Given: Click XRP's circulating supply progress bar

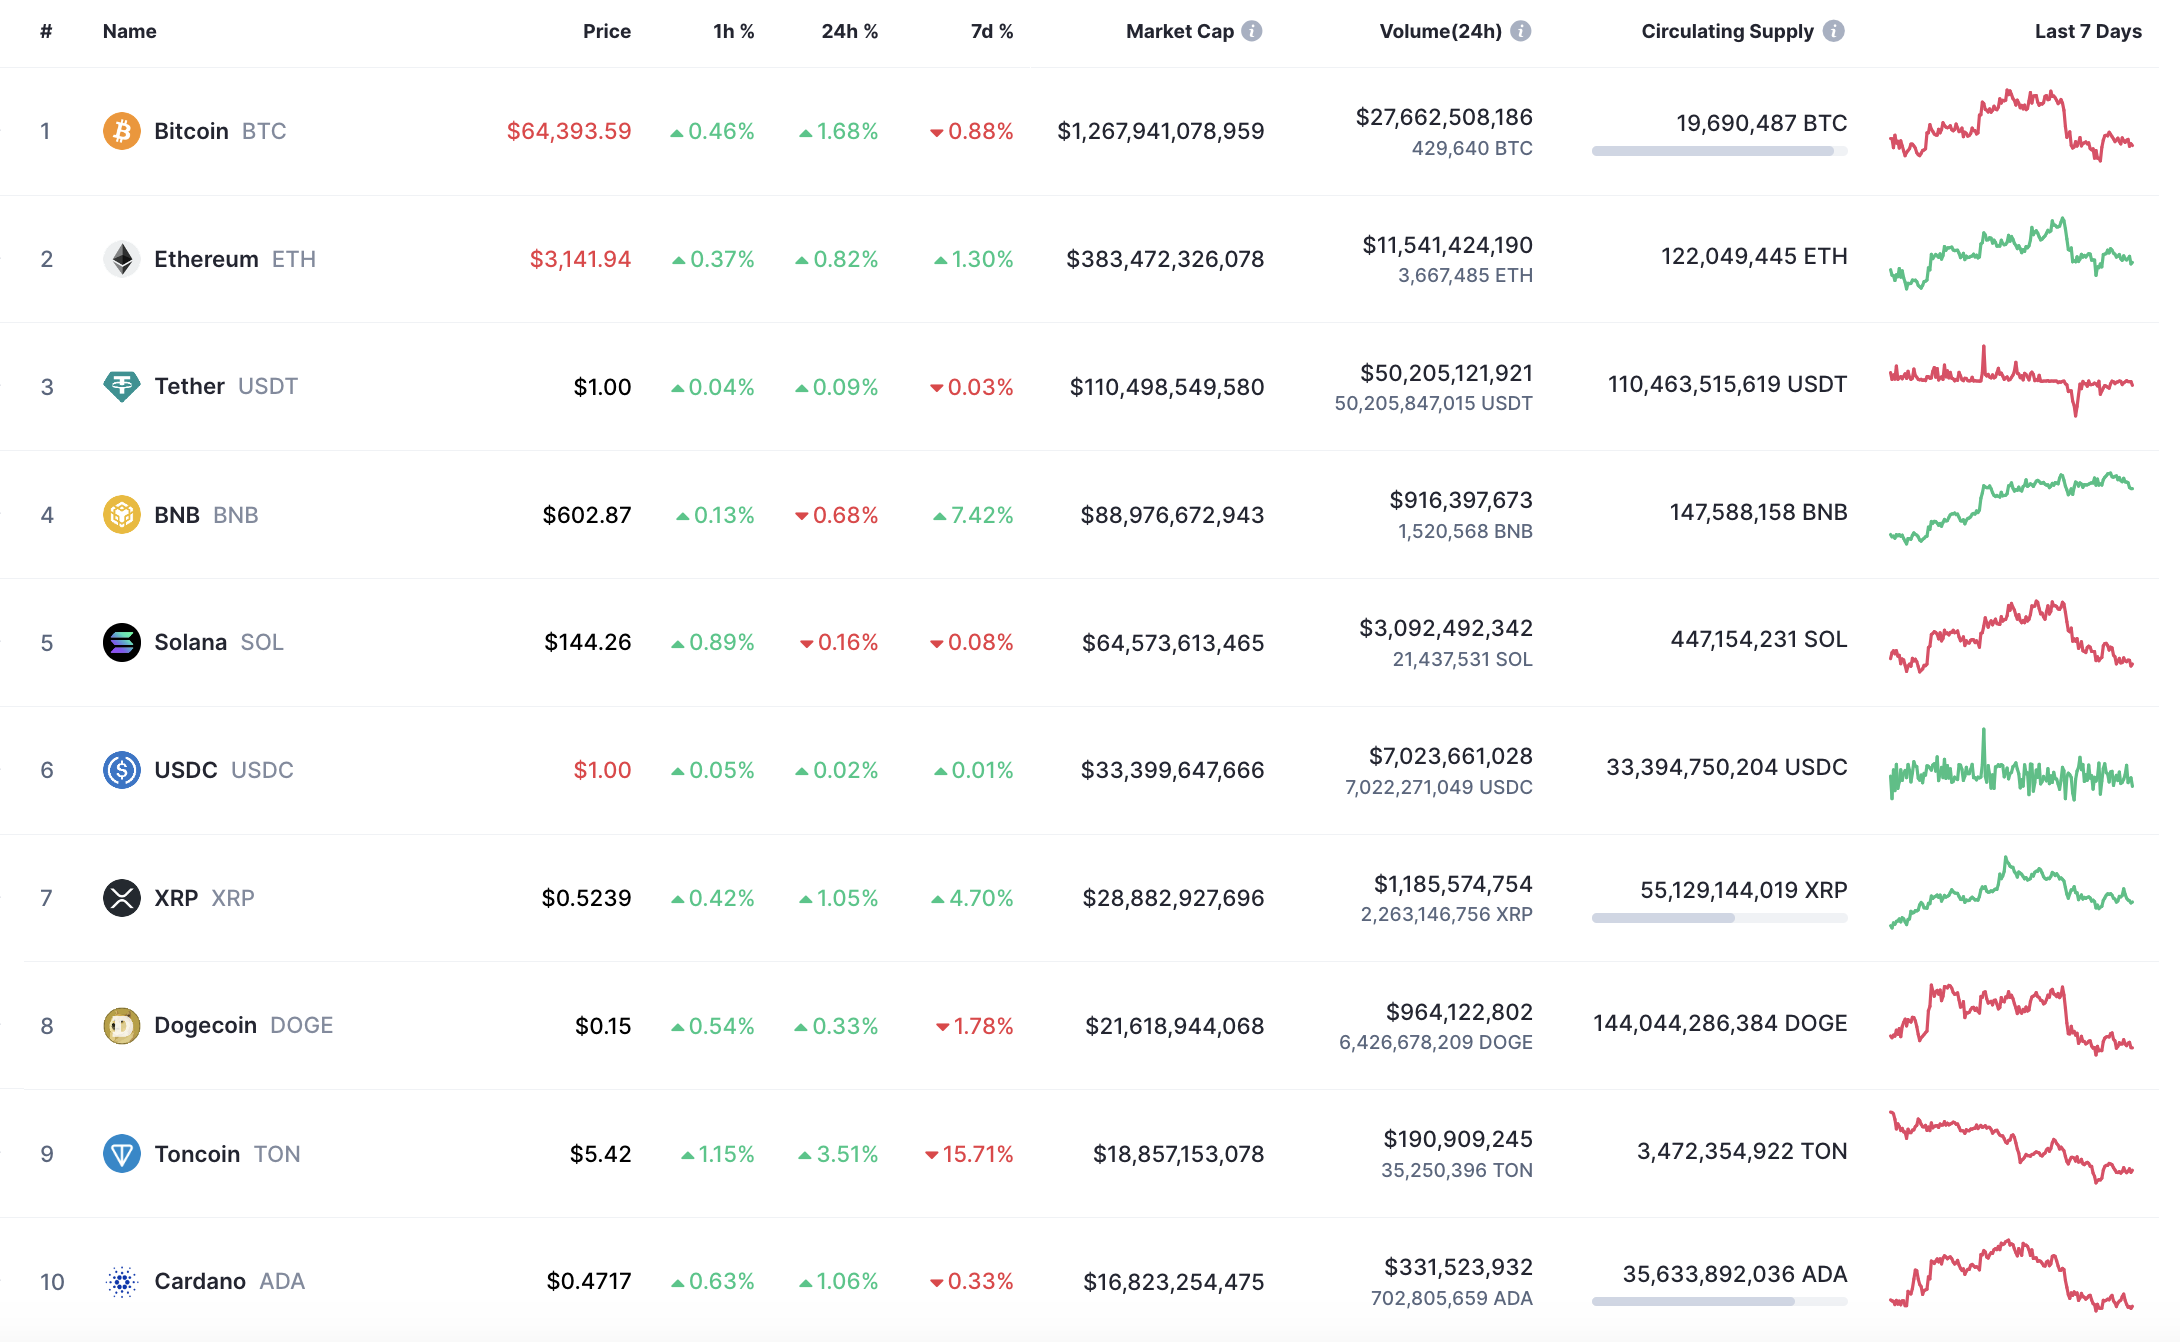Looking at the screenshot, I should (1718, 918).
